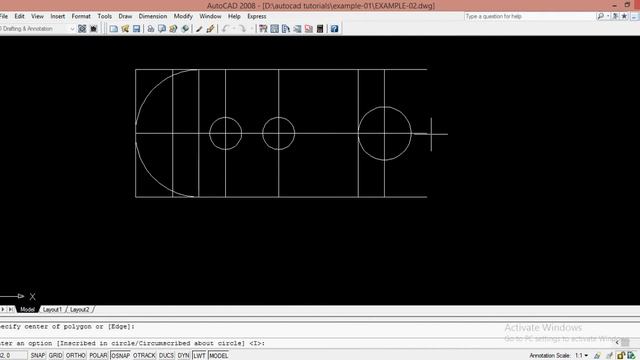Open DesignCenter icon
Screen dimensions: 640x360
pyautogui.click(x=274, y=29)
